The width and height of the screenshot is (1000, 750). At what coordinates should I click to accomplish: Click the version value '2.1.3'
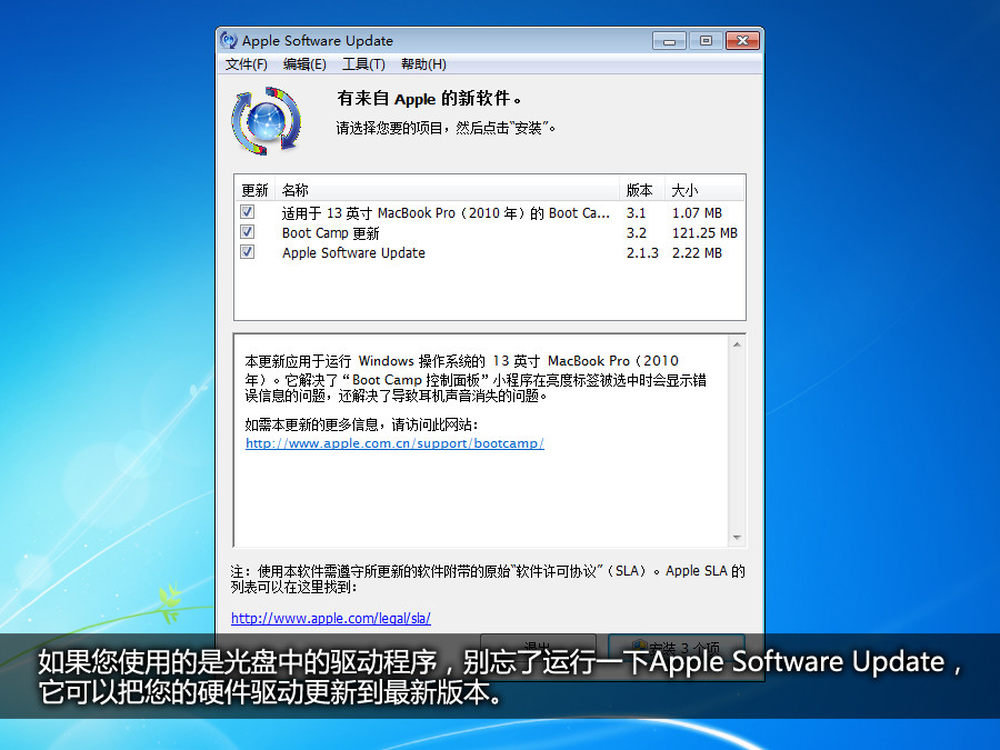[x=642, y=253]
